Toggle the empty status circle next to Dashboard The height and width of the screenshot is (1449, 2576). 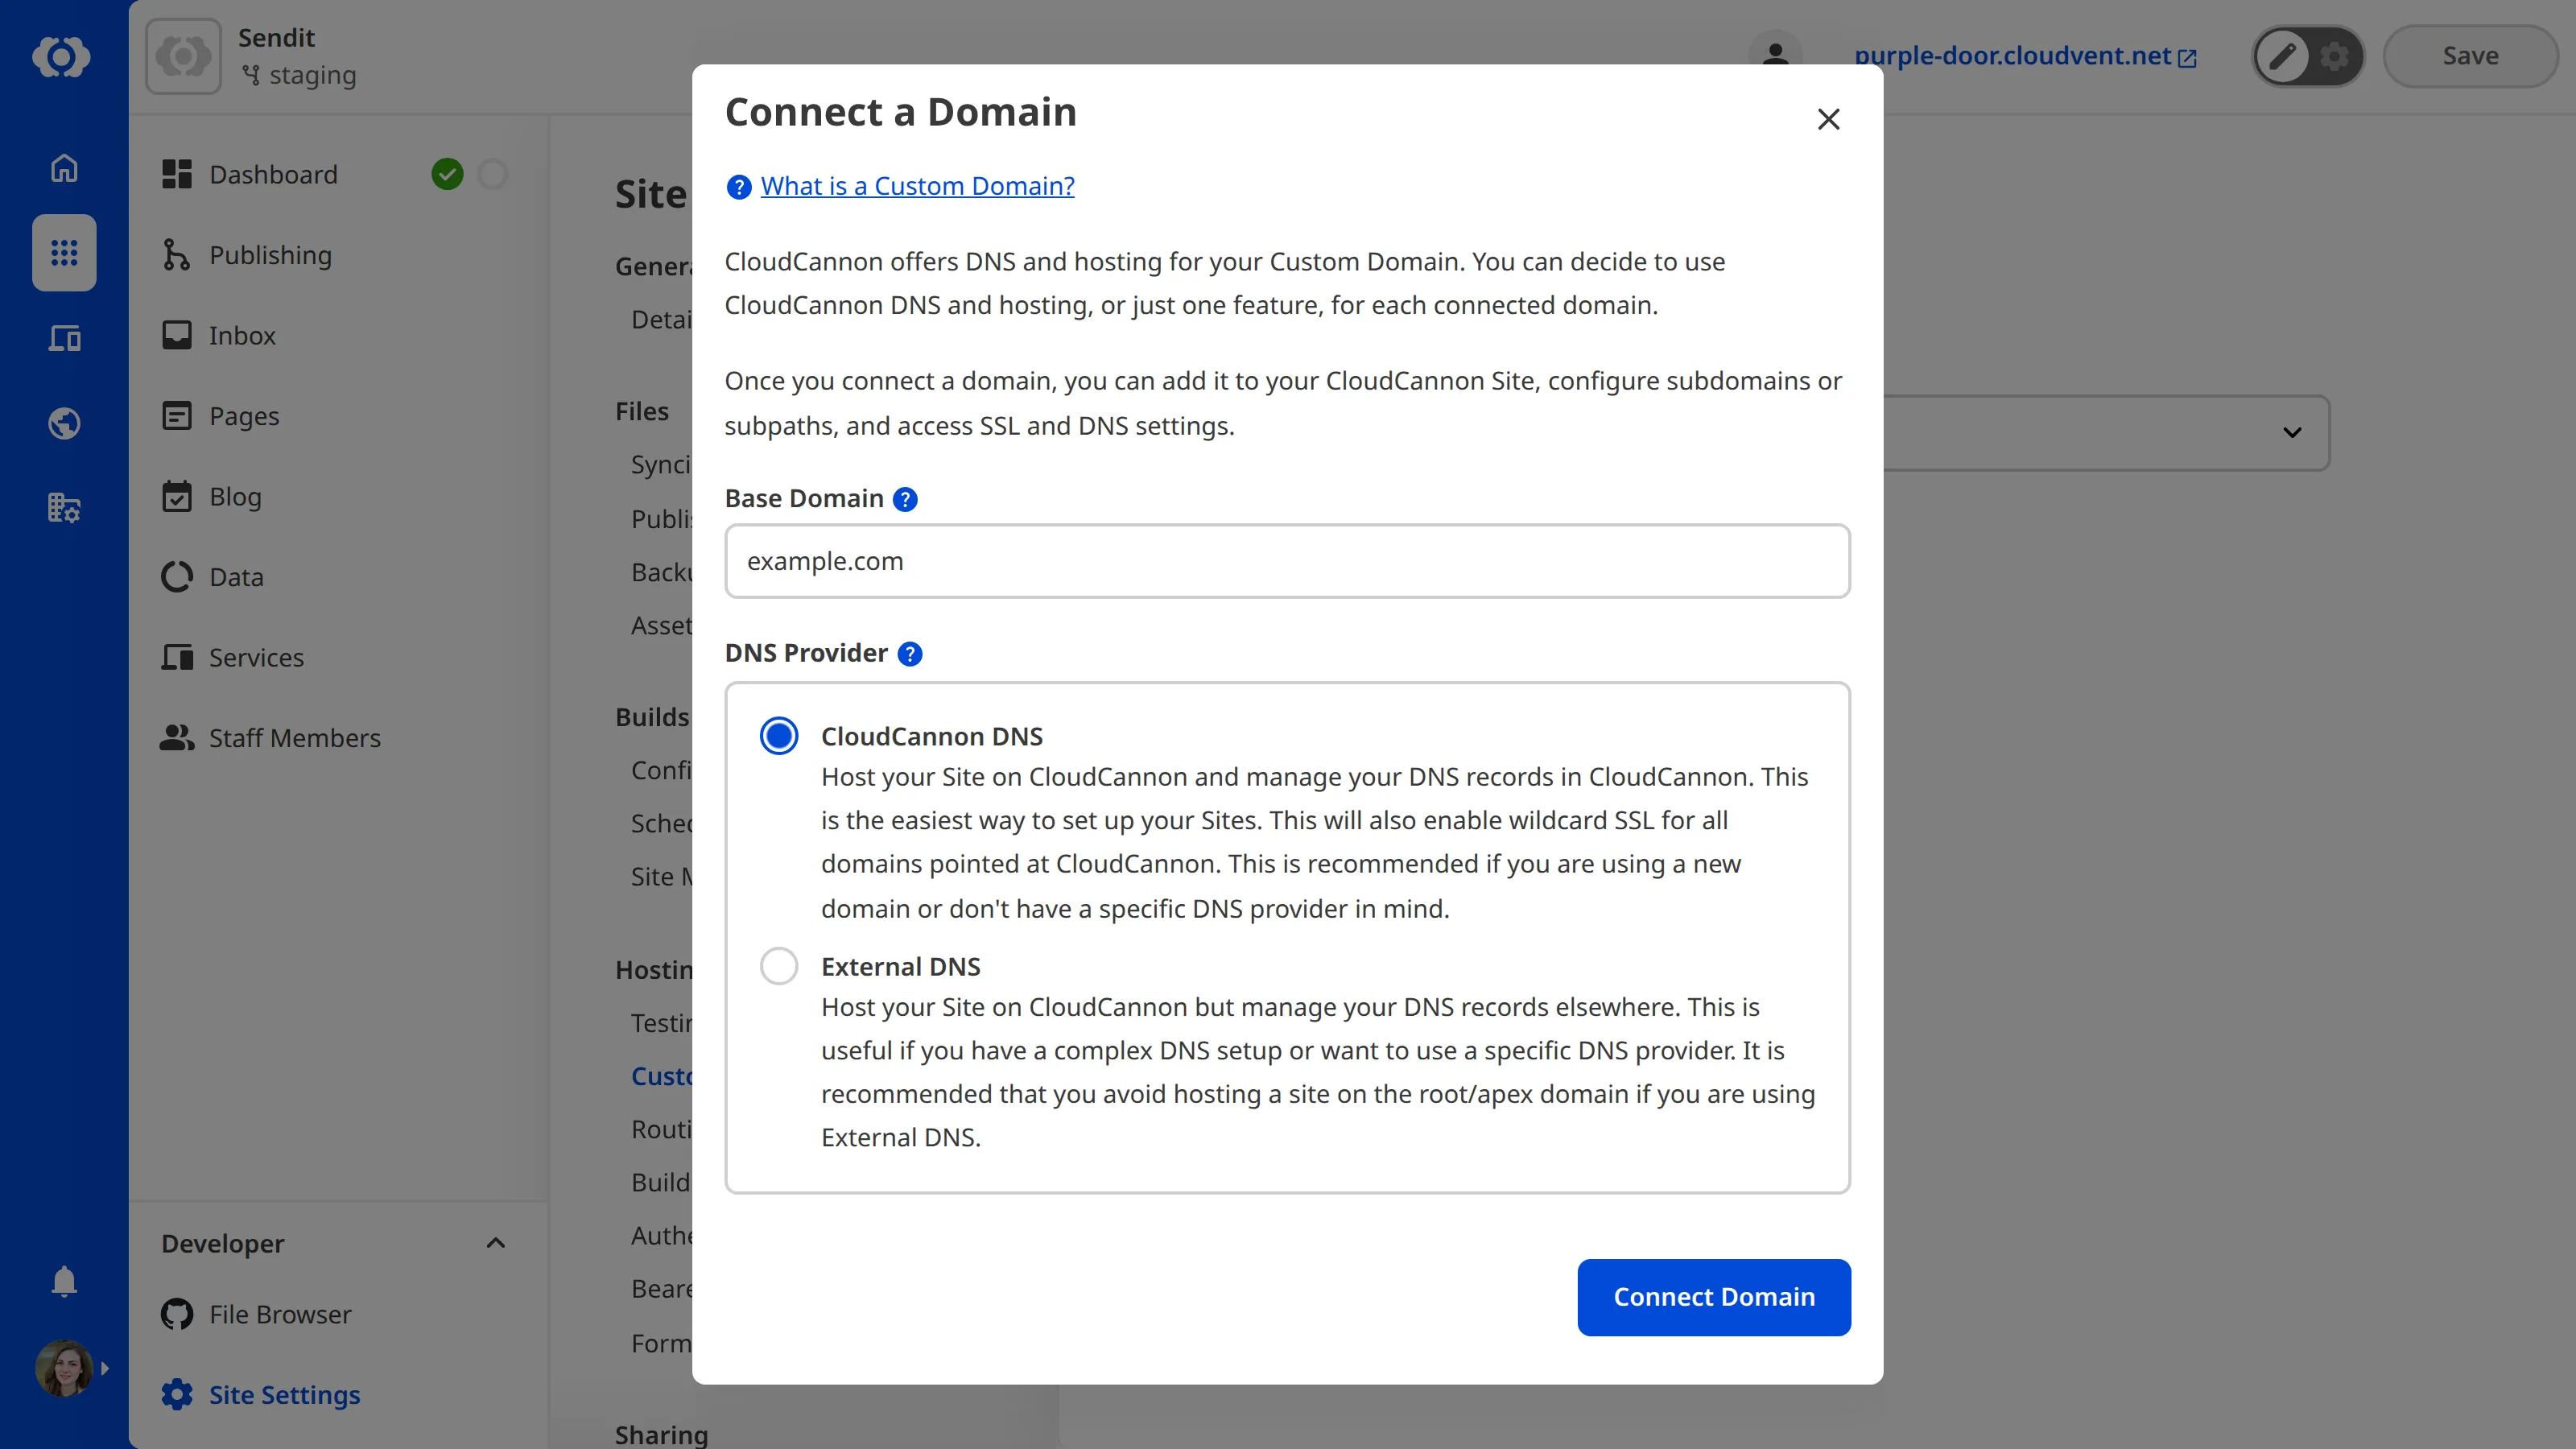tap(493, 173)
